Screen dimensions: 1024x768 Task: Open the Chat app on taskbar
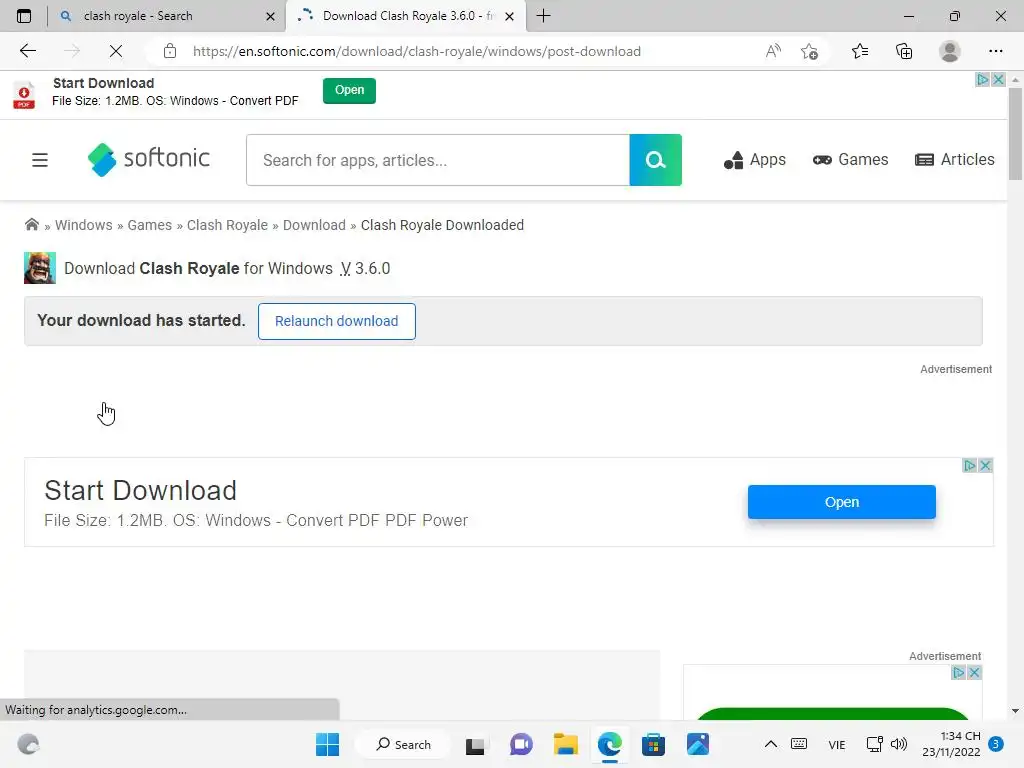click(x=521, y=744)
